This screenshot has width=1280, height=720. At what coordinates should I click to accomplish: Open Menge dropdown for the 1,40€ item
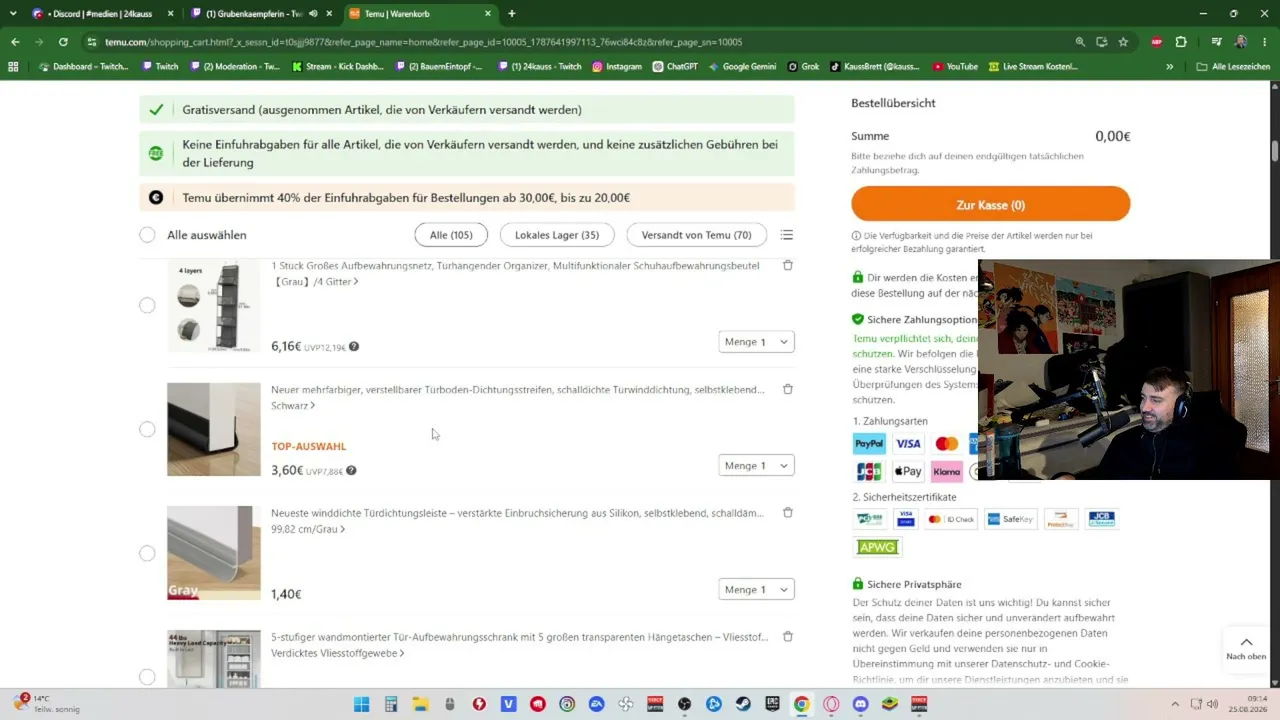pos(756,590)
